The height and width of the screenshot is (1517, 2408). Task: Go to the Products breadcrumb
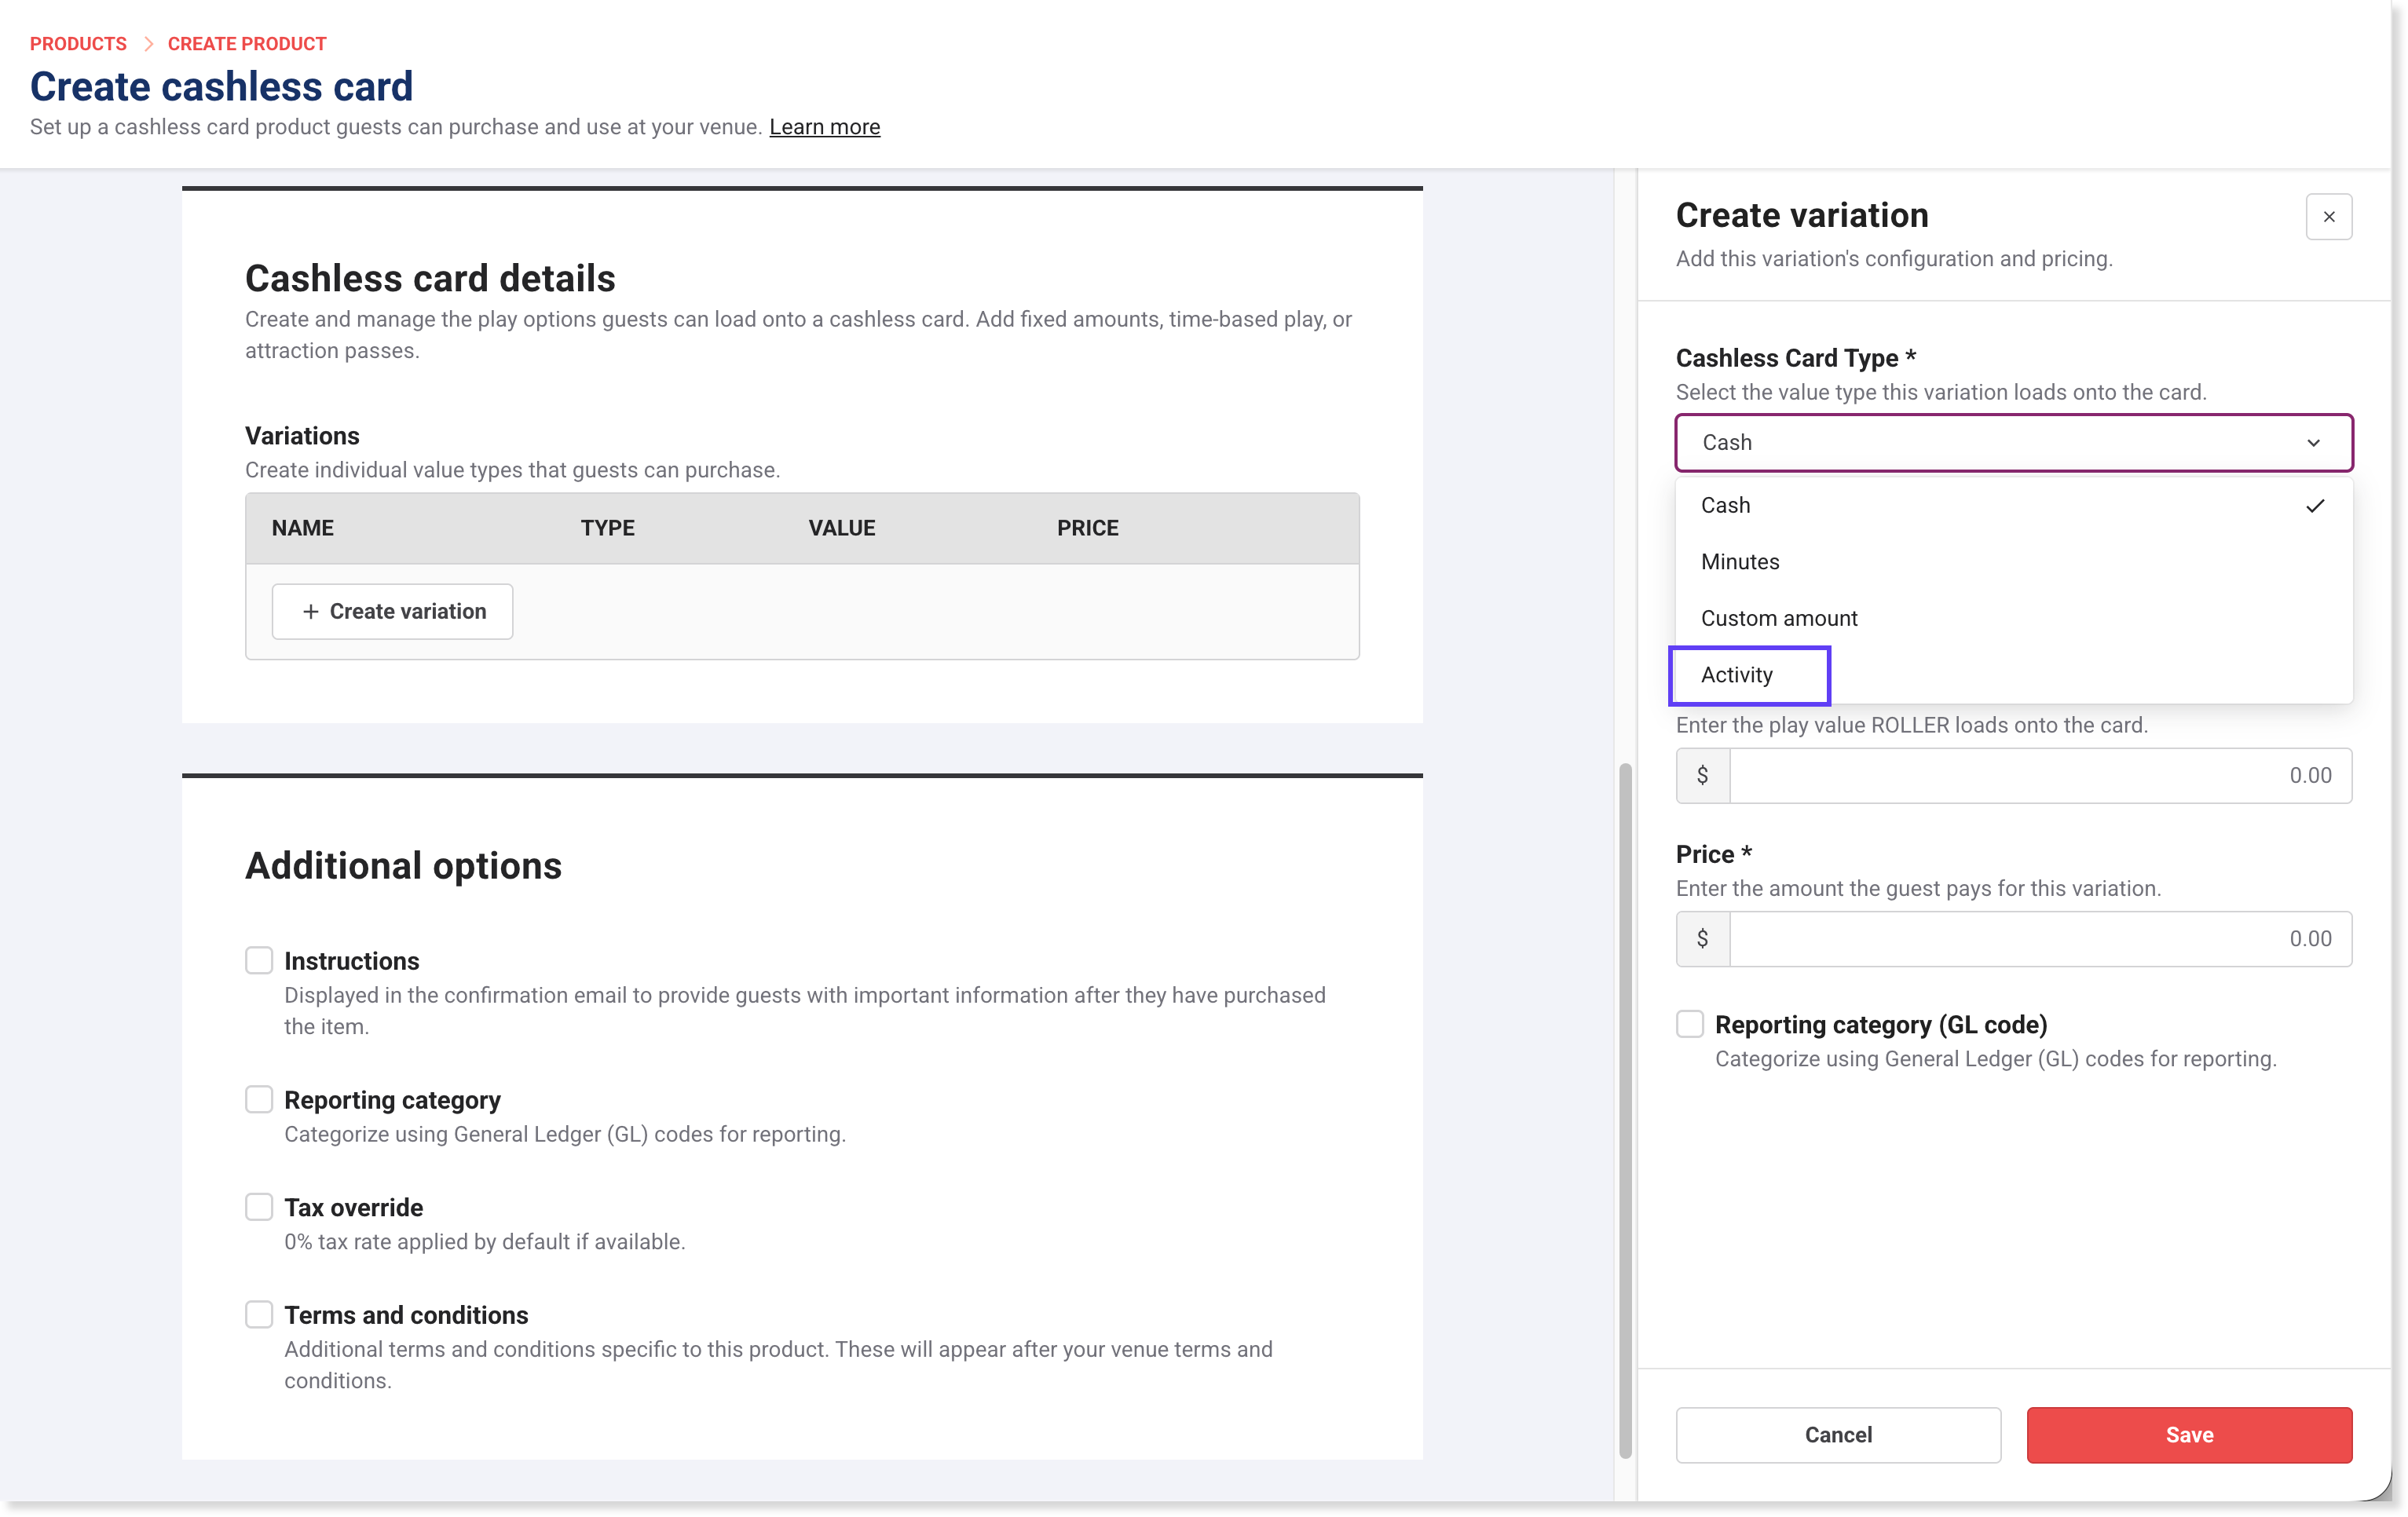(x=78, y=44)
